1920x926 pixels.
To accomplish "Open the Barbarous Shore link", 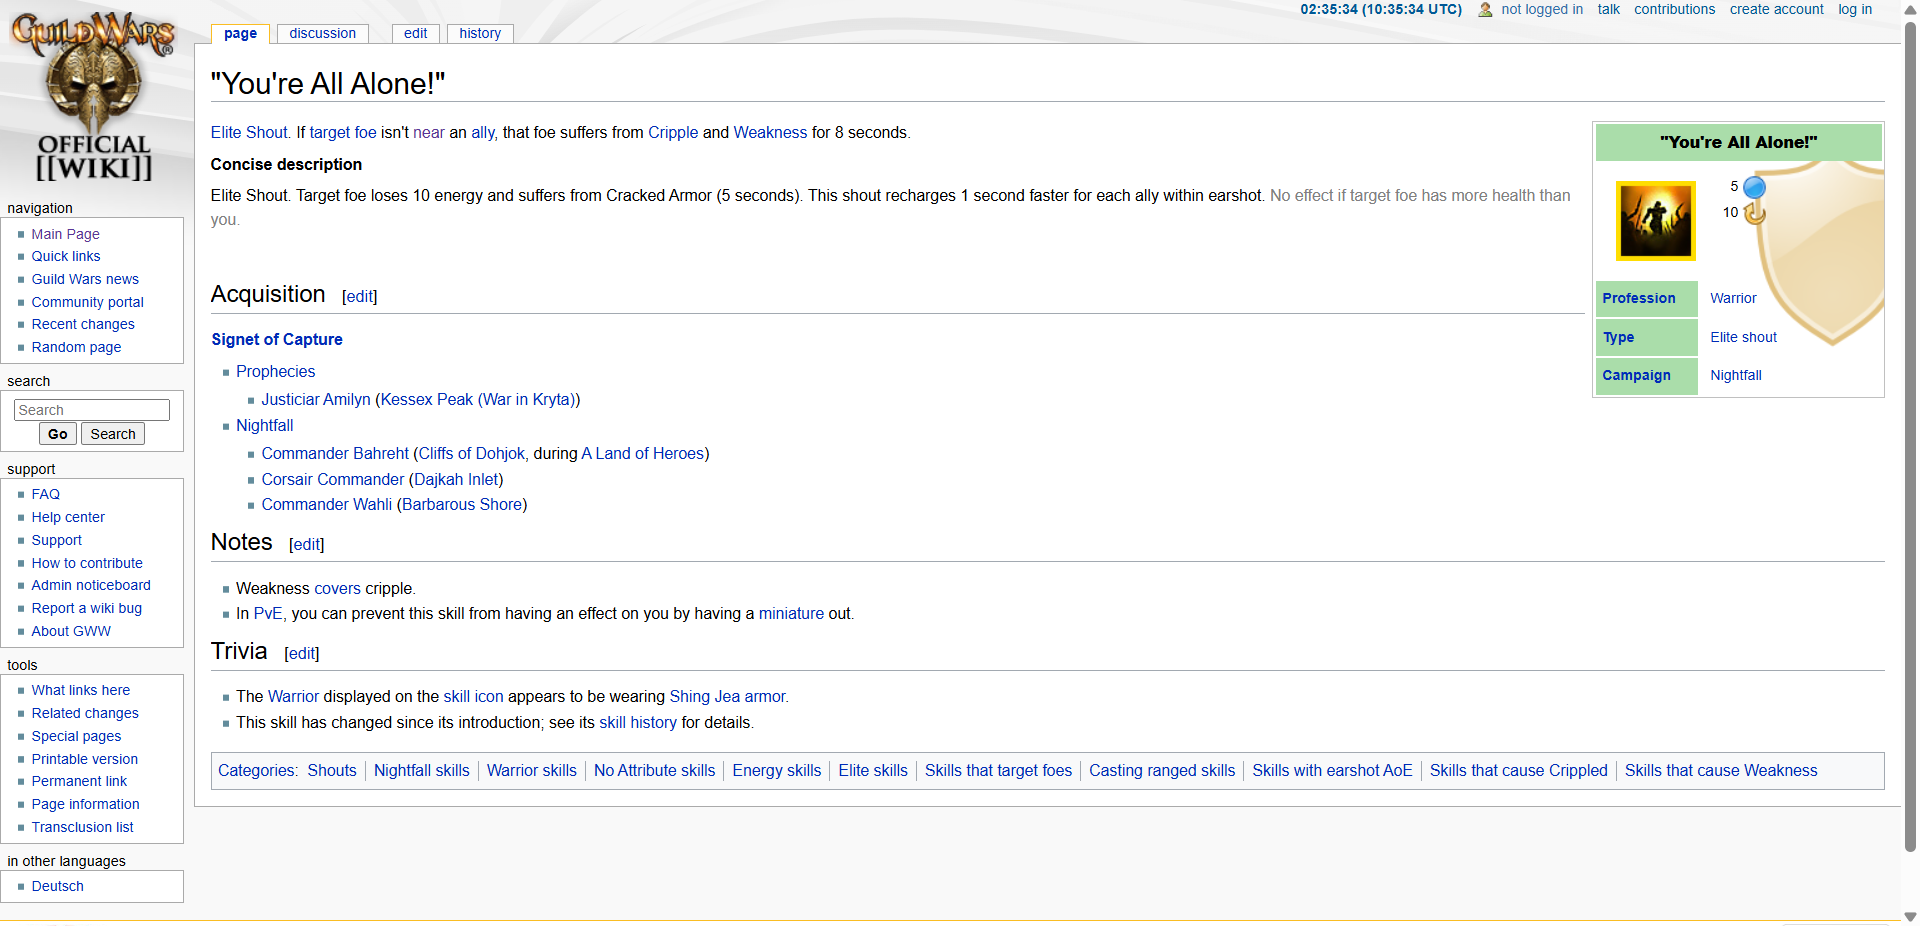I will coord(462,505).
